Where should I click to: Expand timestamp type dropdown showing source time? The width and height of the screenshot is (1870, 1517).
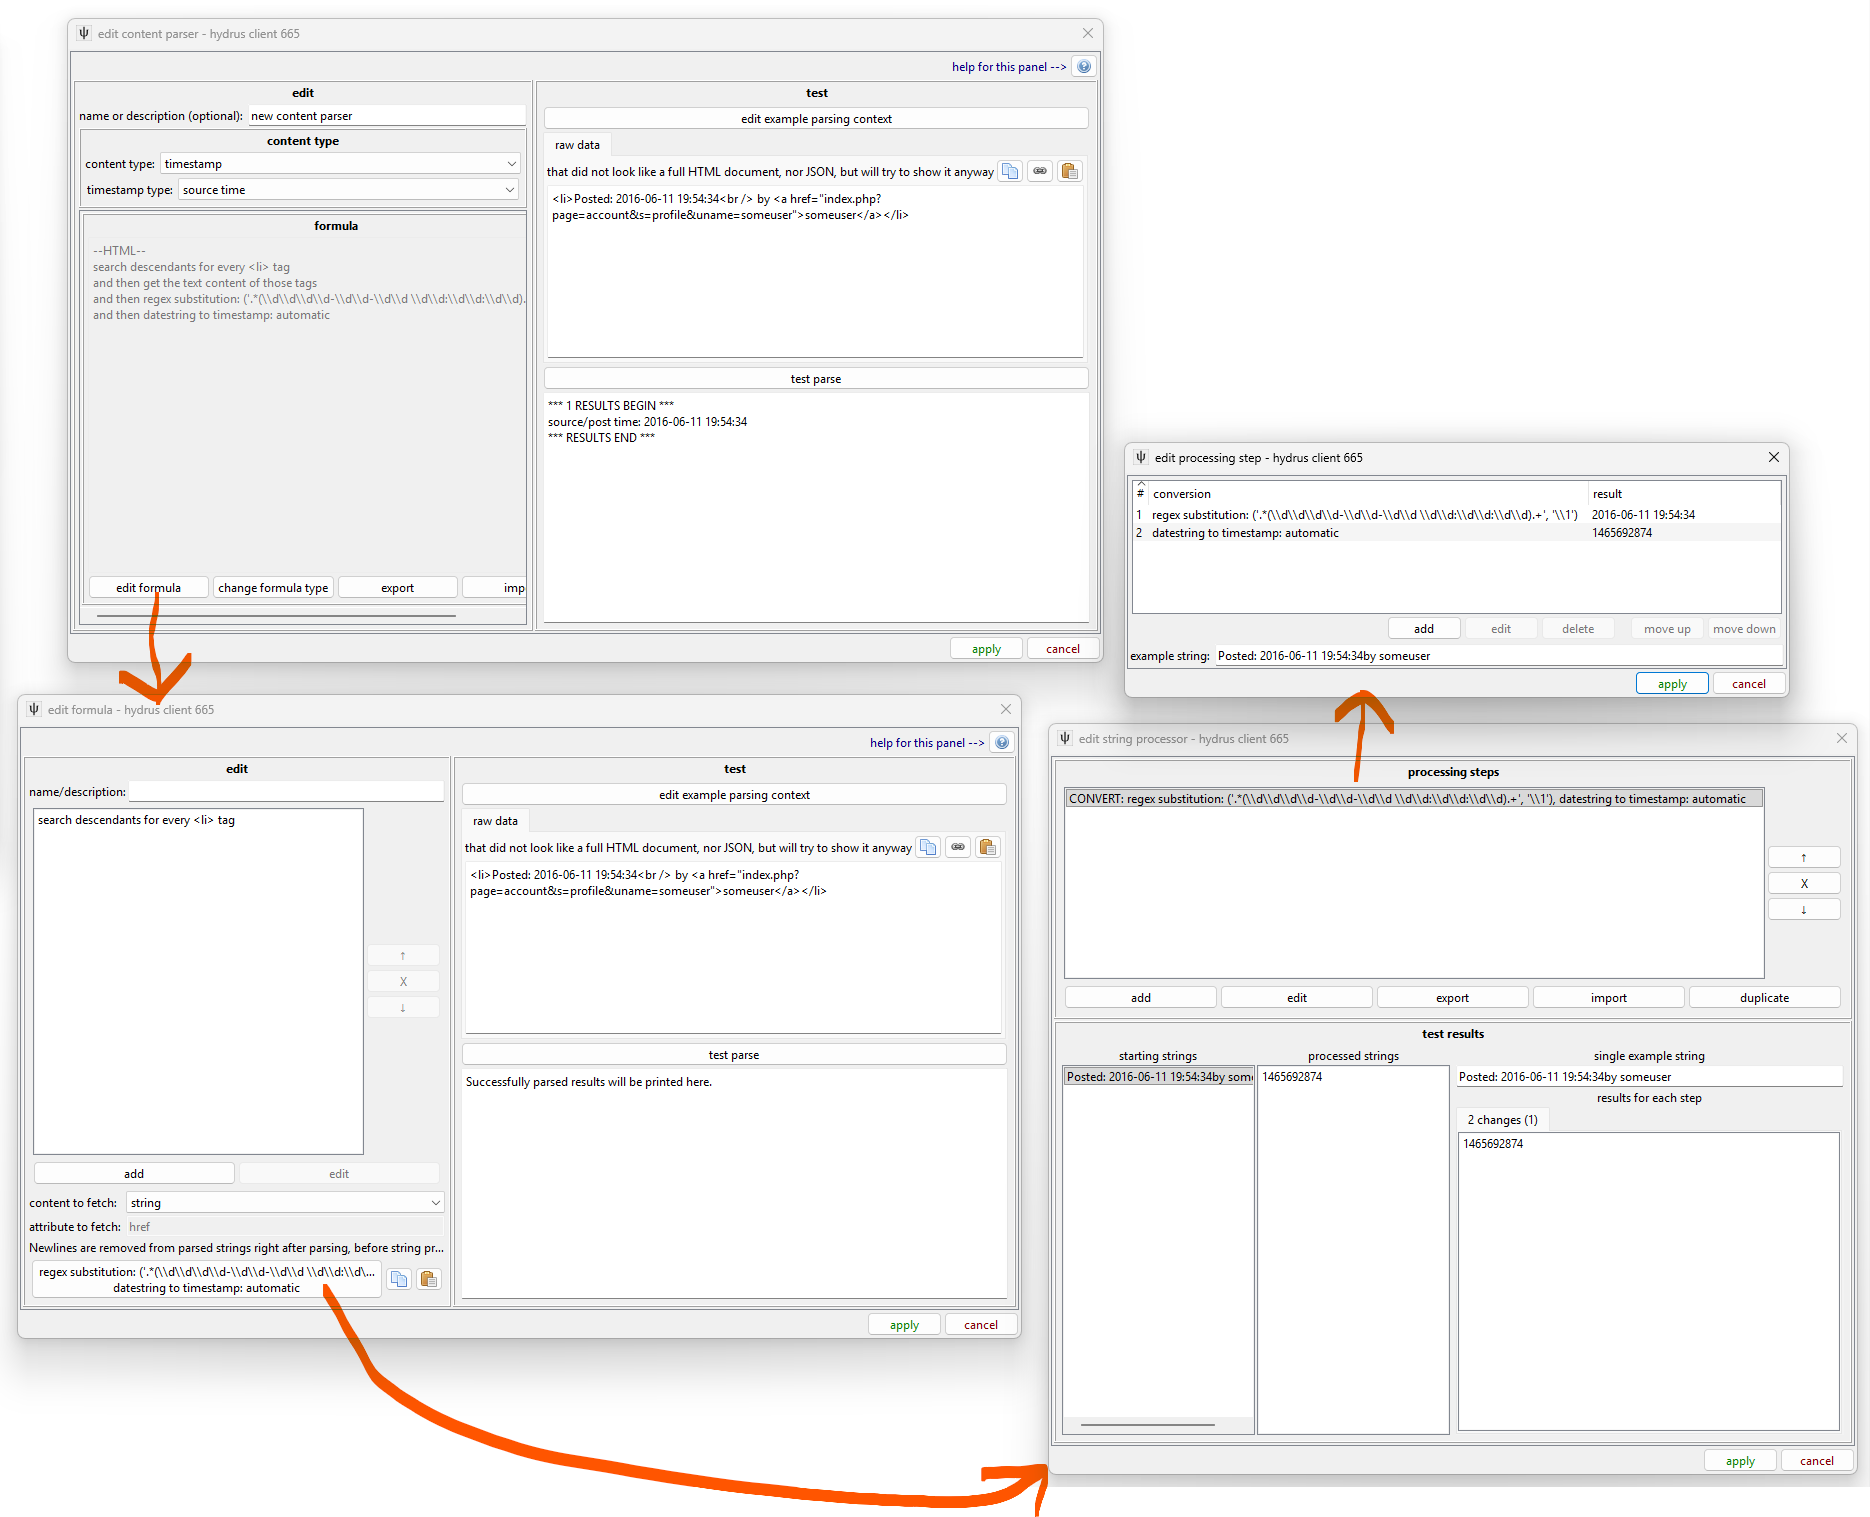[347, 190]
